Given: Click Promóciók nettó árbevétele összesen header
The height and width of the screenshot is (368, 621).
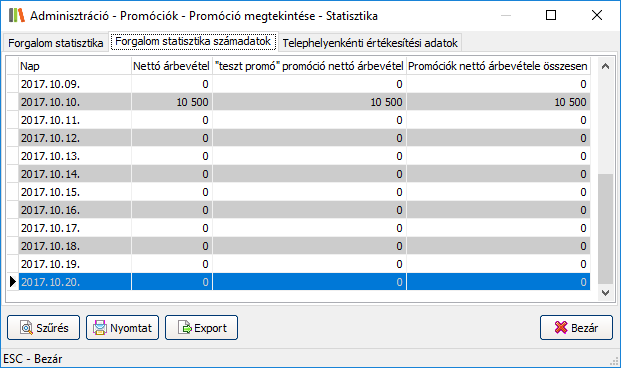Looking at the screenshot, I should click(x=498, y=66).
